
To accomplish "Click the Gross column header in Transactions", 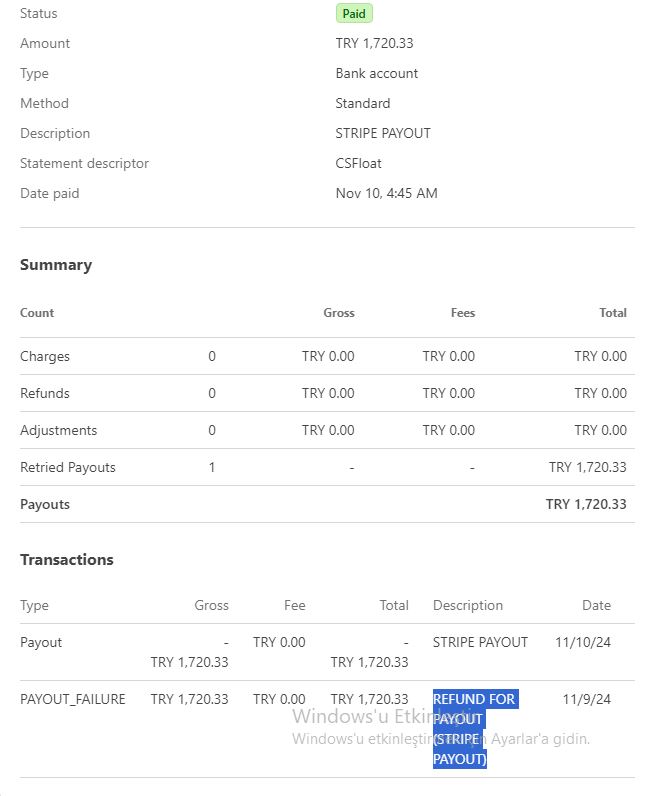I will tap(211, 605).
